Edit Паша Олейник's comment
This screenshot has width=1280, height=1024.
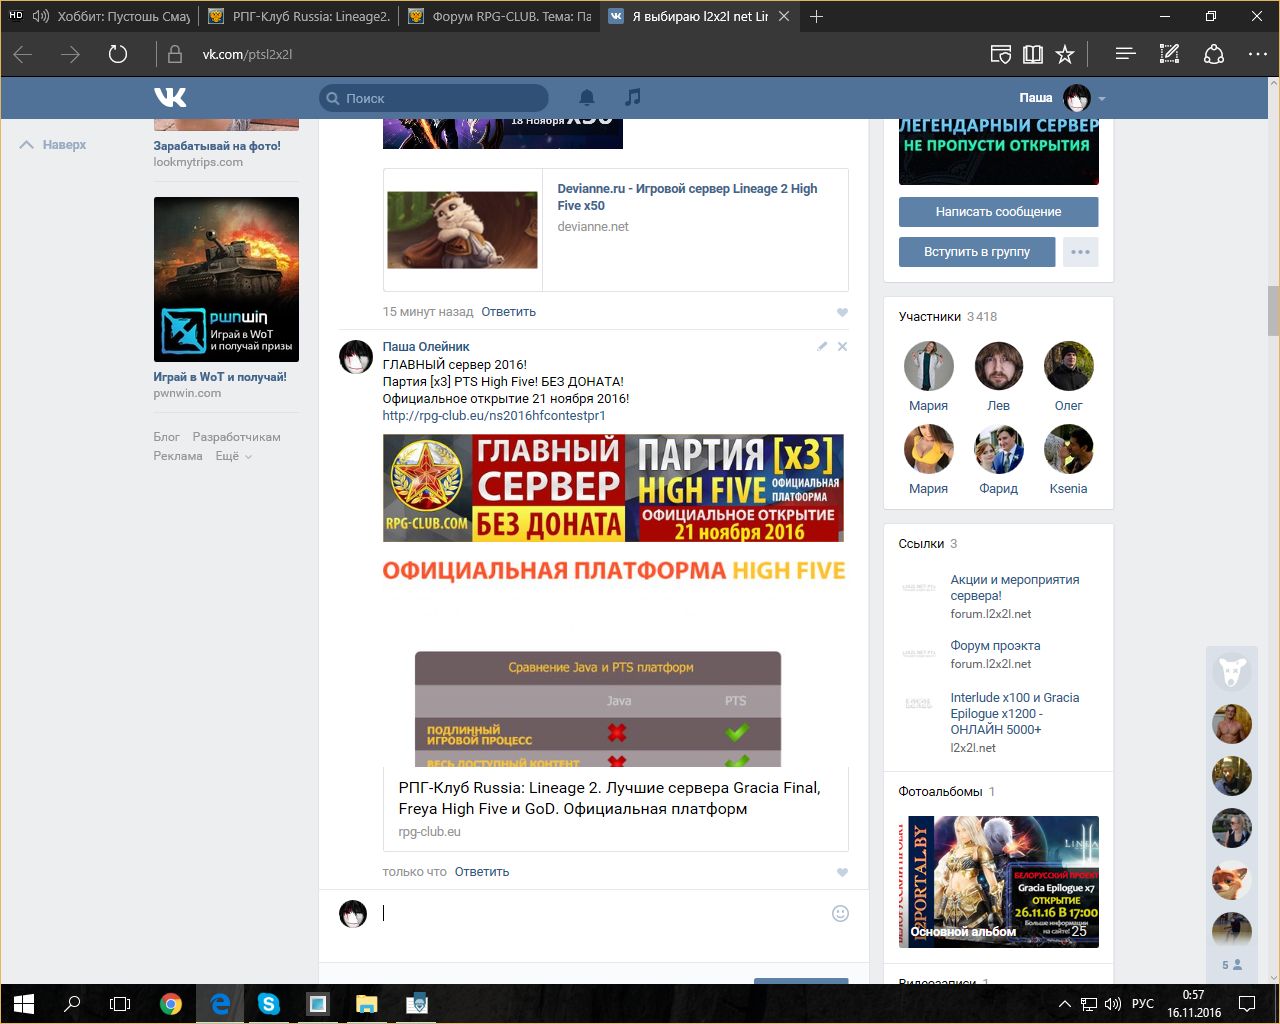point(822,346)
